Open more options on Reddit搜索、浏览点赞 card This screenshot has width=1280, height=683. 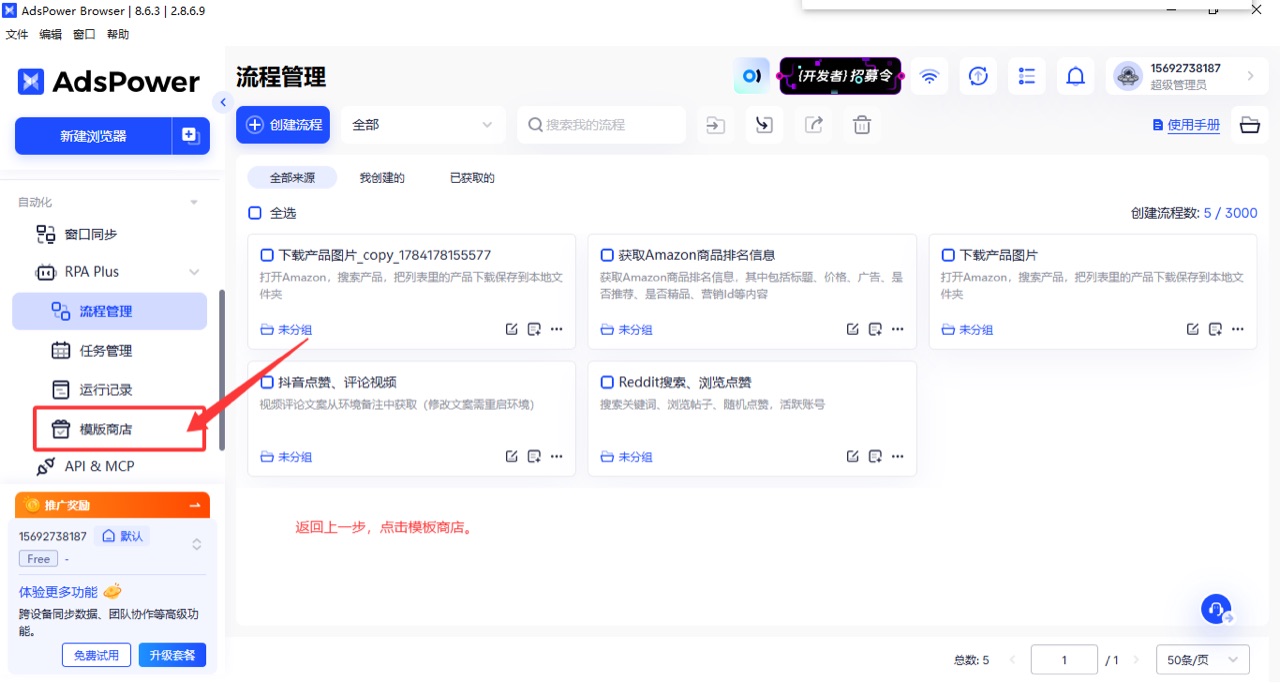[898, 456]
